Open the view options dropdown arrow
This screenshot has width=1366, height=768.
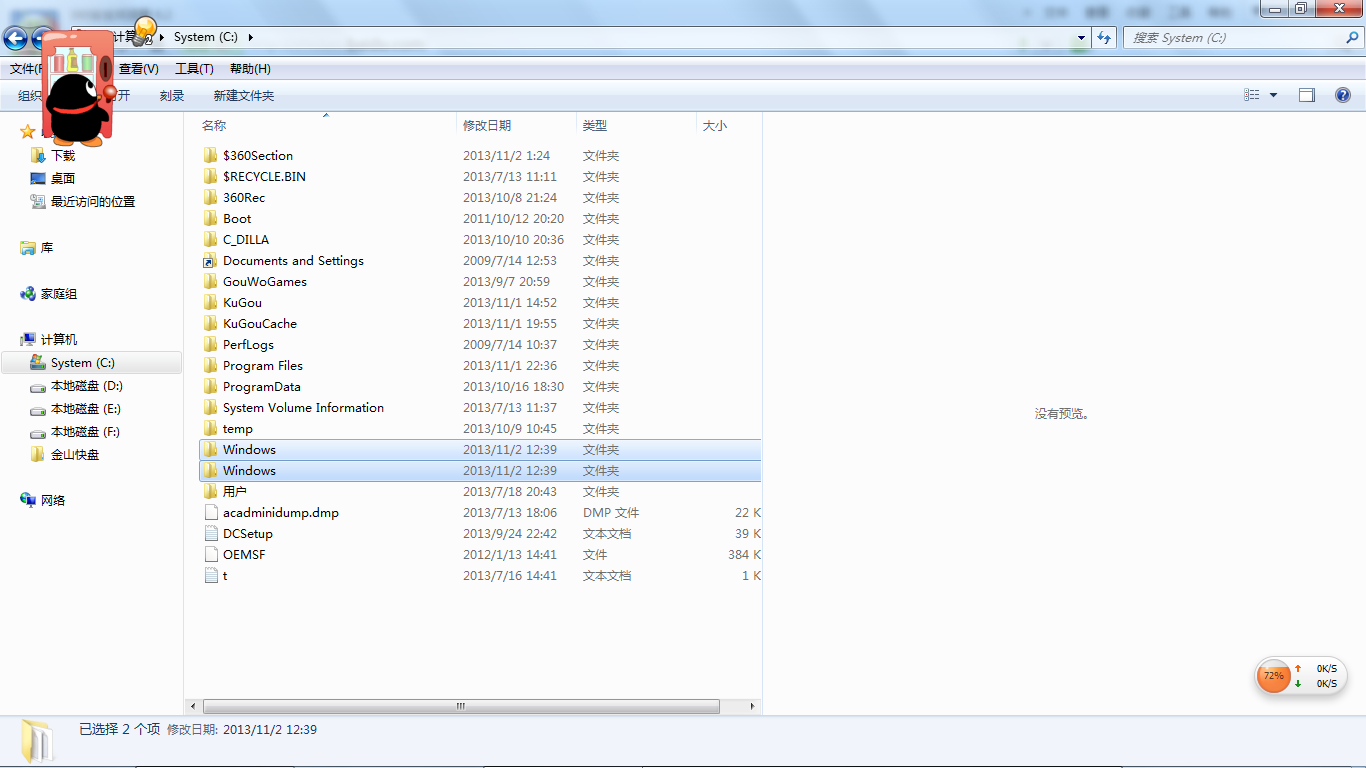pos(1273,95)
